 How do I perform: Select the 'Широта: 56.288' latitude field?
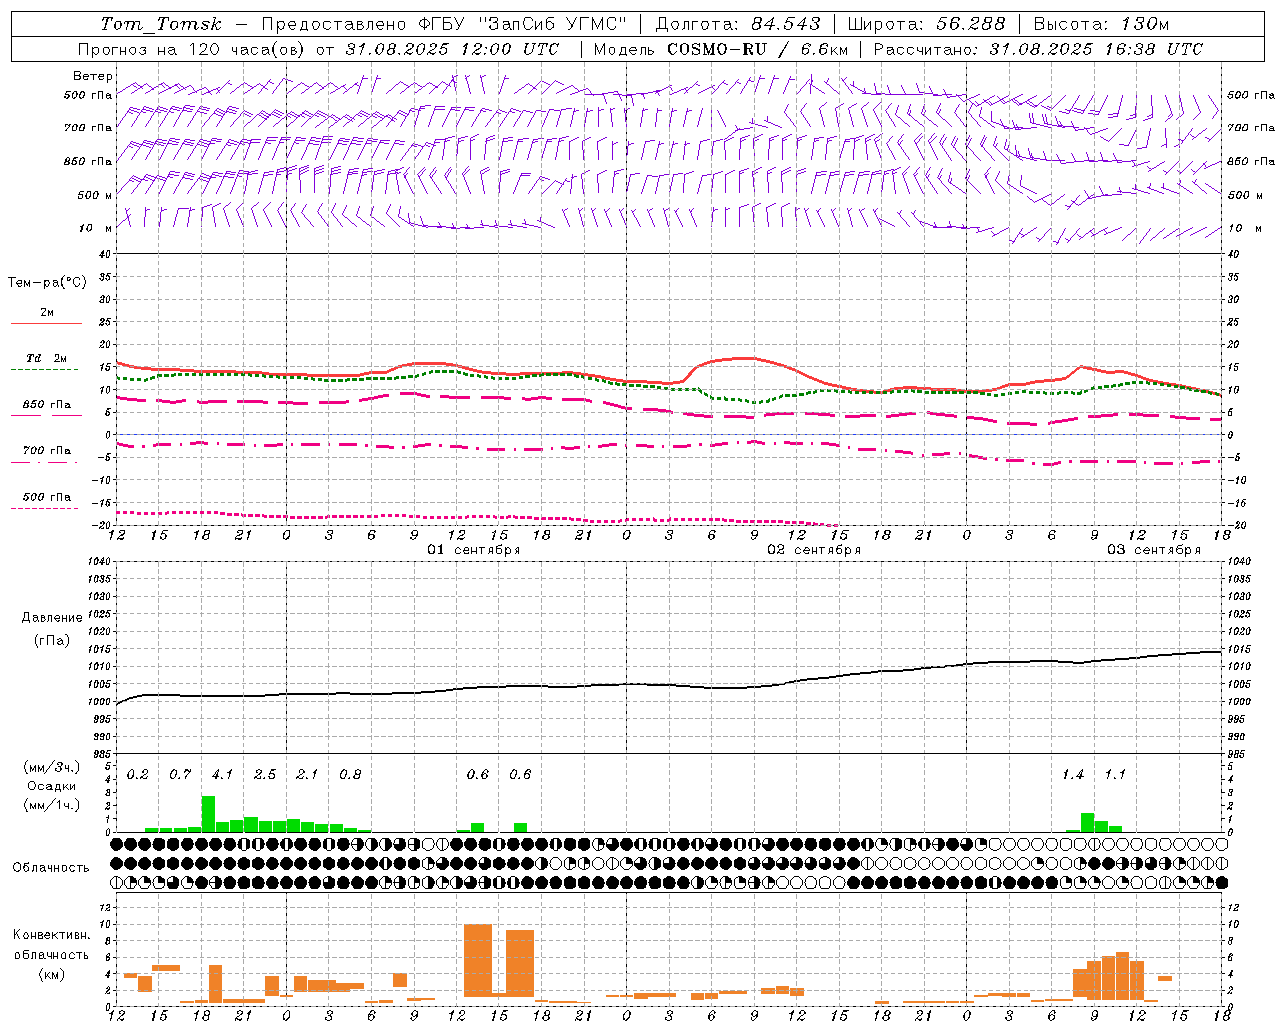coord(926,24)
